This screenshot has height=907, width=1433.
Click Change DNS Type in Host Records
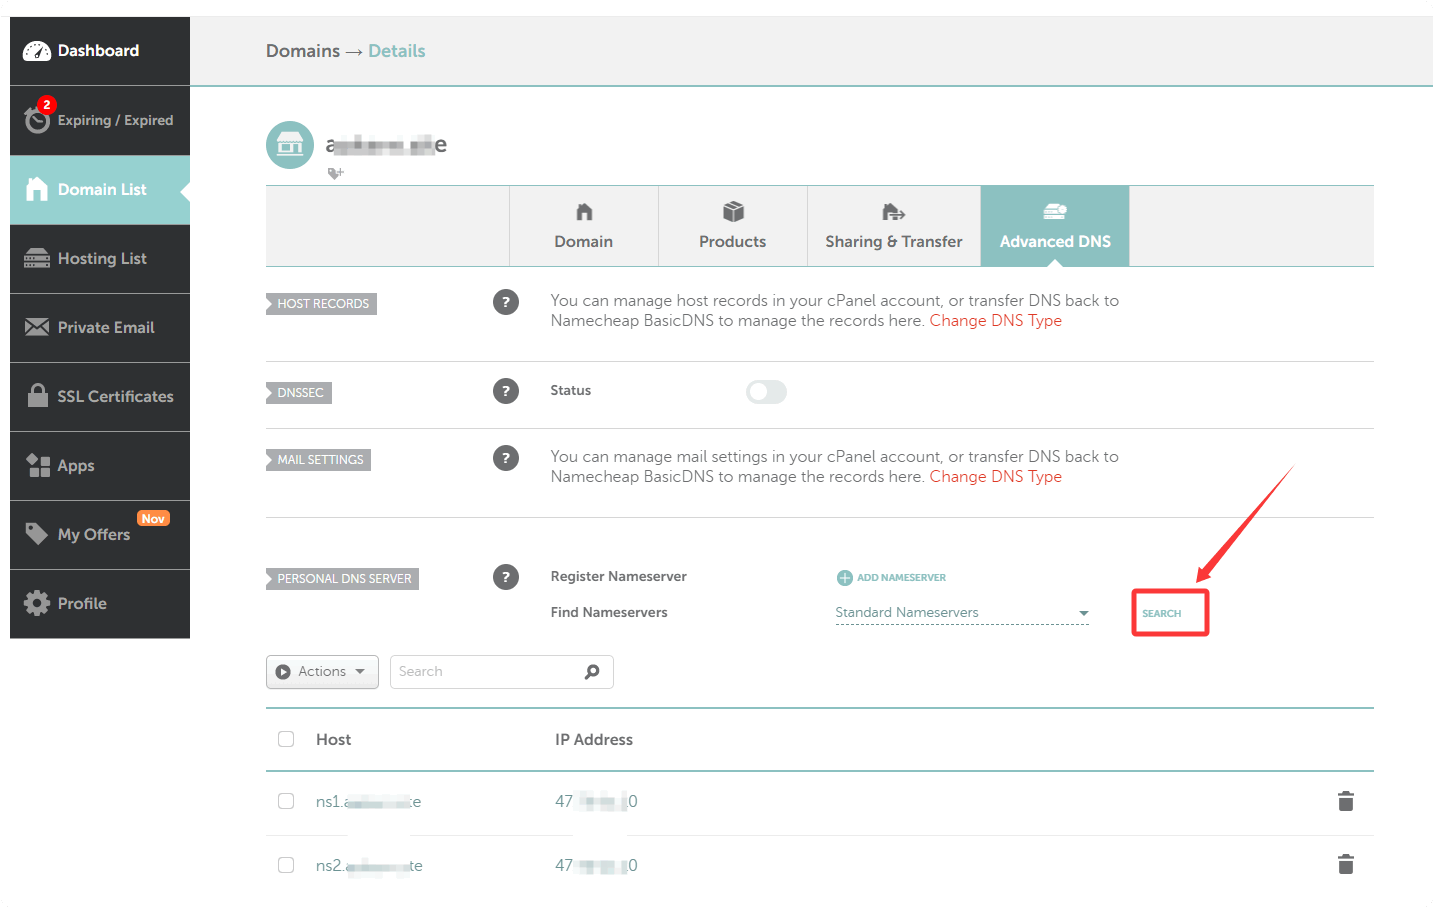point(996,321)
